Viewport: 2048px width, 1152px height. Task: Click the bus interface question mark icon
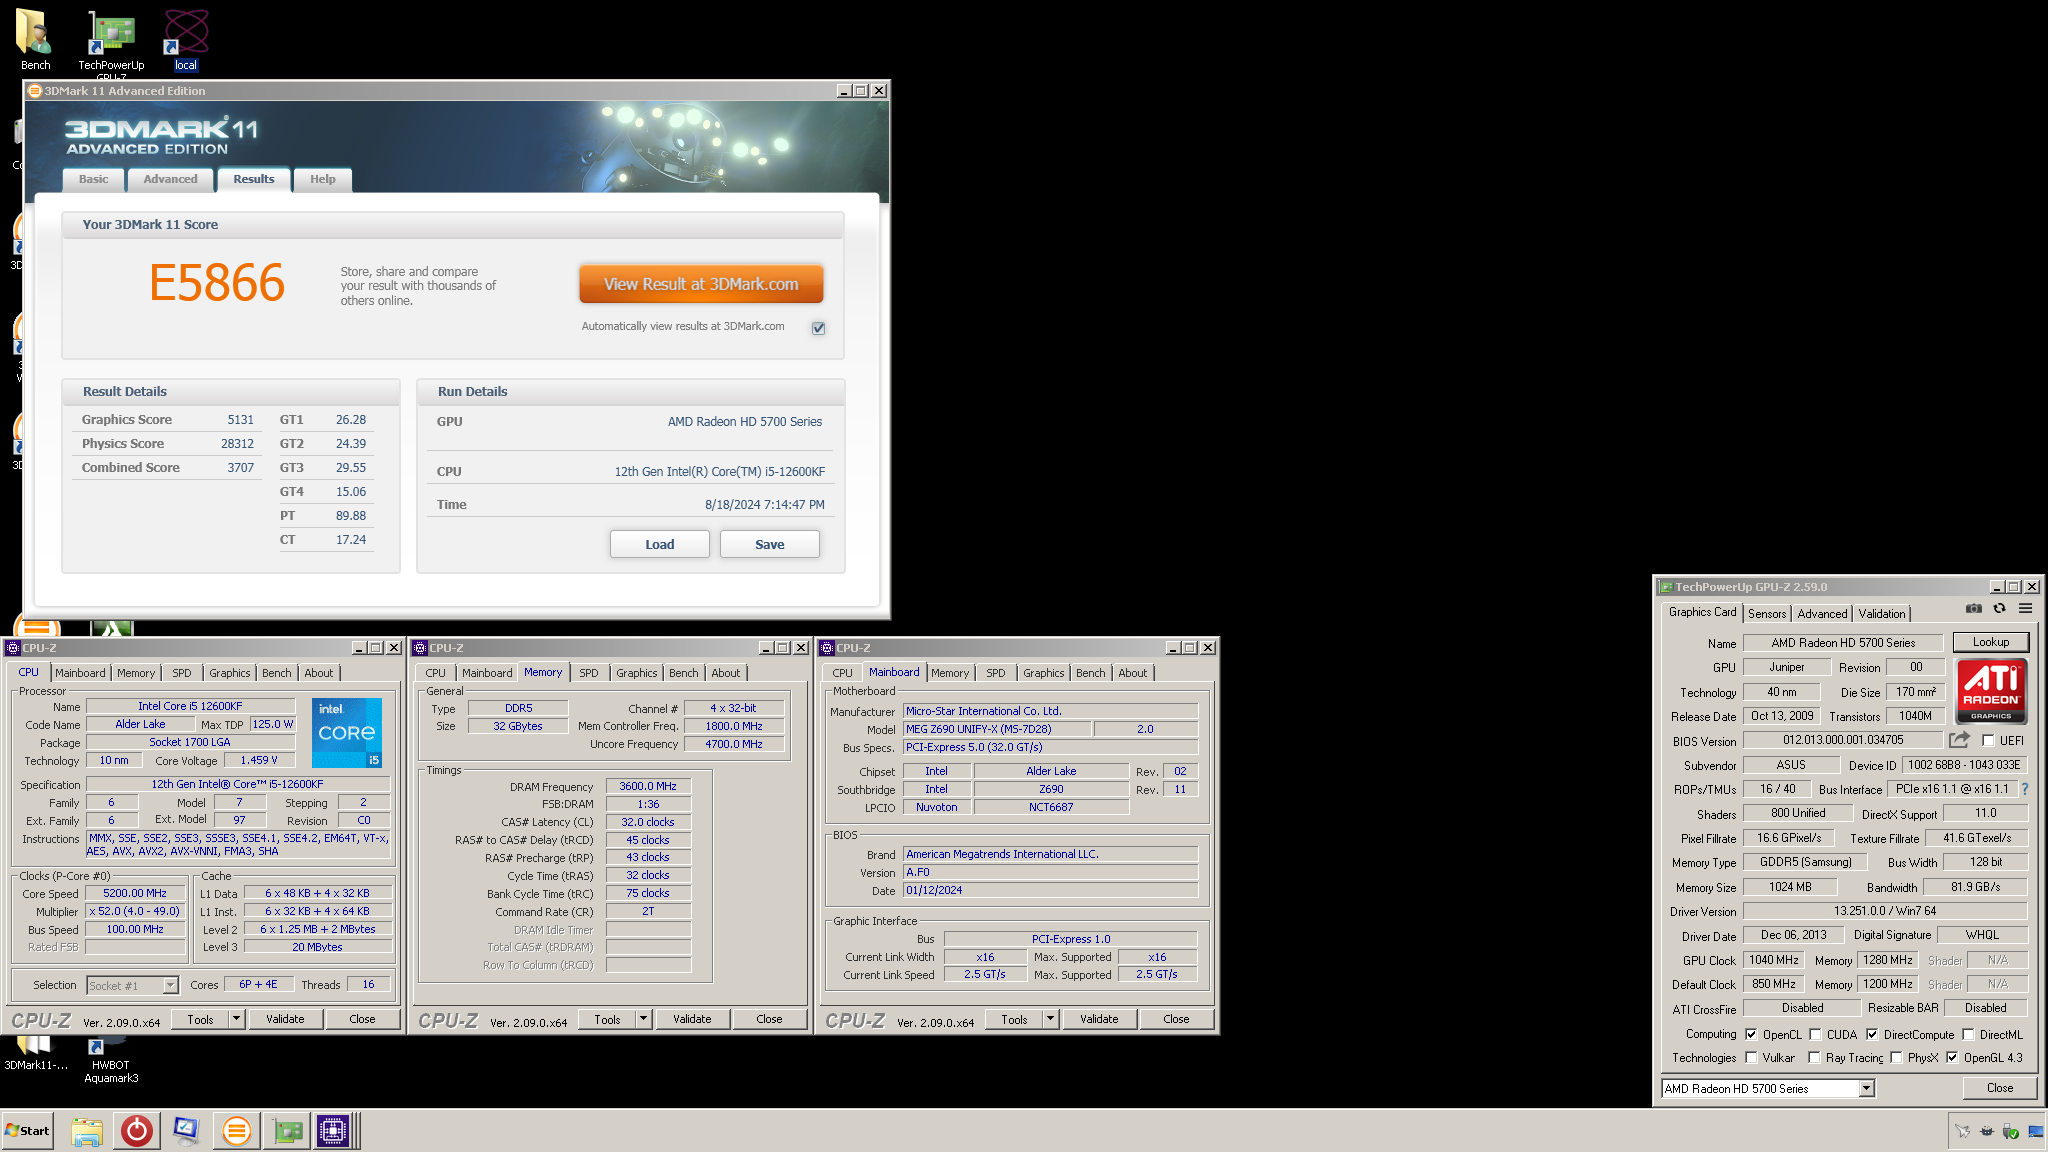point(2025,789)
